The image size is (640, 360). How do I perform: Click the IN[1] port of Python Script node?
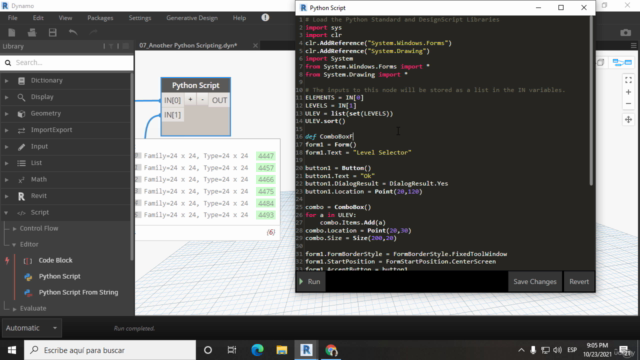pos(172,115)
